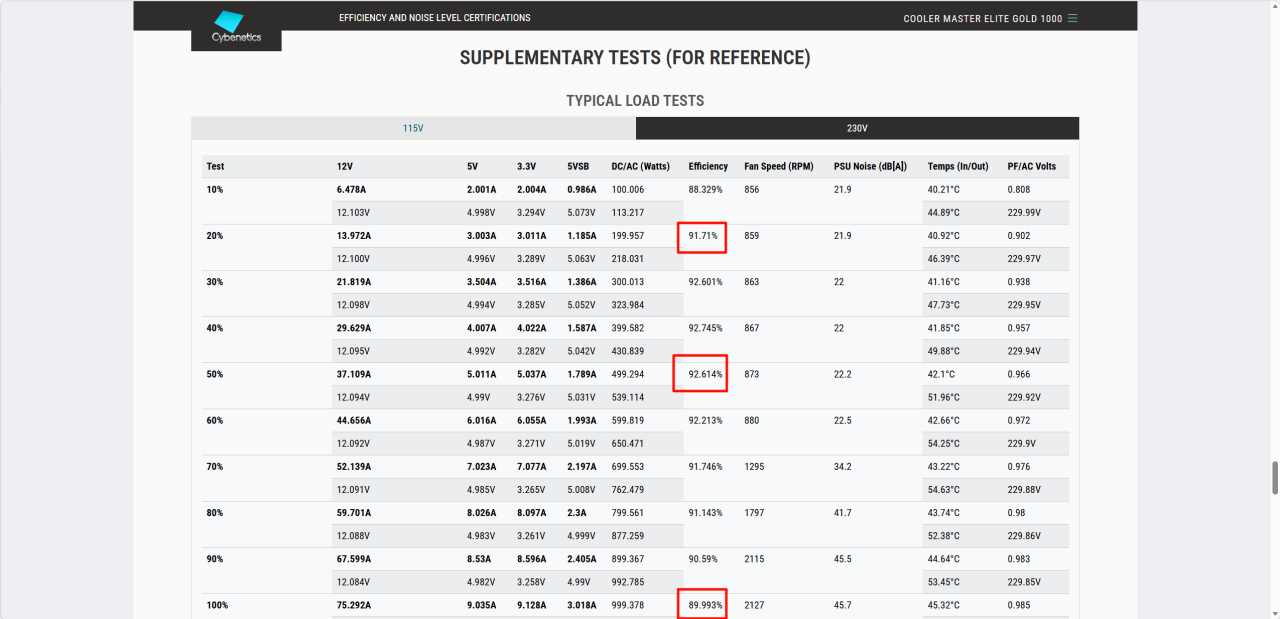The height and width of the screenshot is (619, 1280).
Task: Click the PF/AC Volts column header
Action: click(x=1031, y=166)
